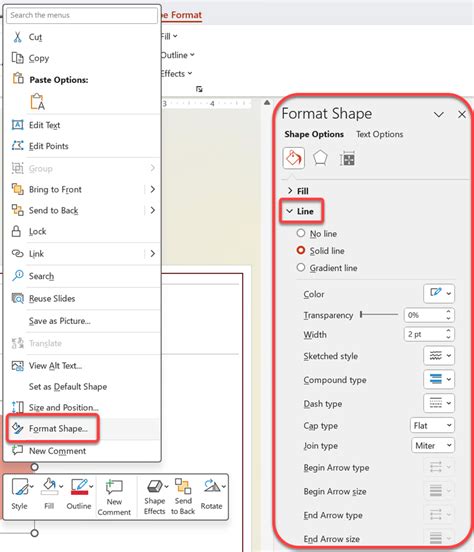
Task: Click Style dropdown arrow in mini toolbar
Action: pyautogui.click(x=32, y=486)
